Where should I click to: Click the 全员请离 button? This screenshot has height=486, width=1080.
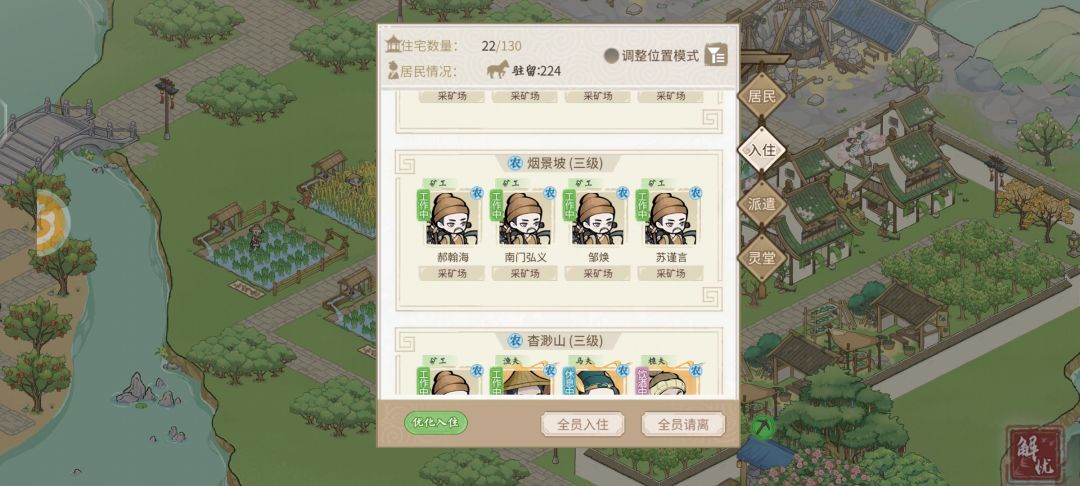pyautogui.click(x=683, y=424)
